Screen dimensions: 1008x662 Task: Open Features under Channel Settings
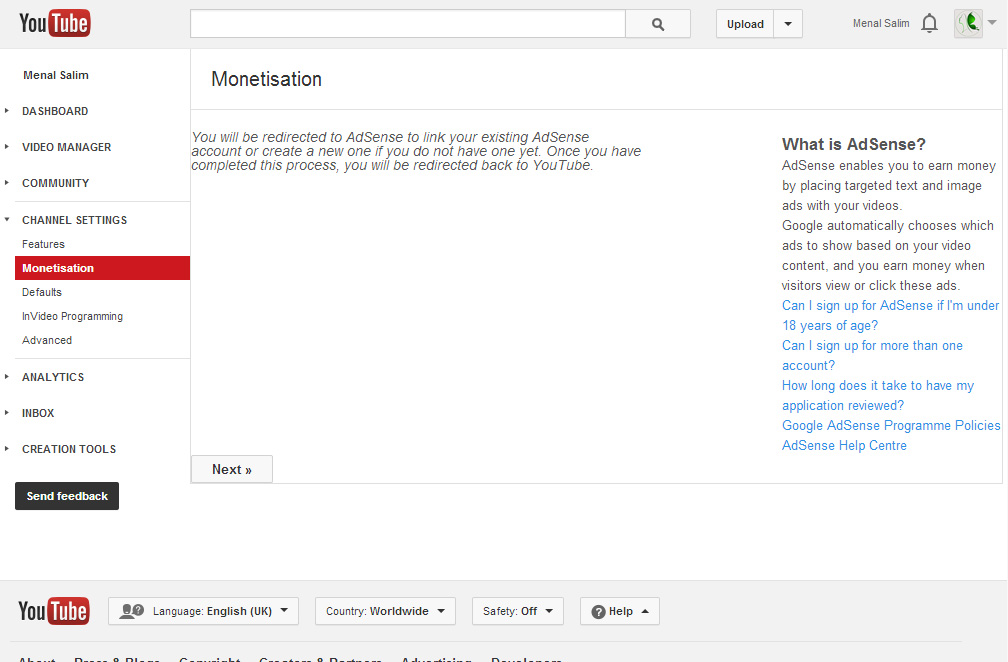(43, 244)
